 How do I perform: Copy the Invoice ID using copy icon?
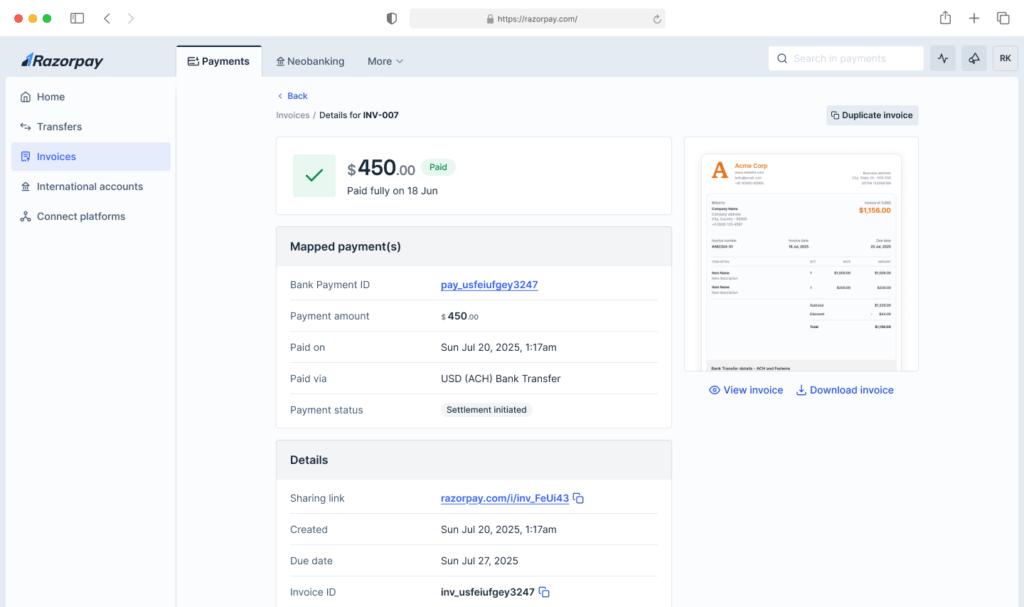coord(544,592)
